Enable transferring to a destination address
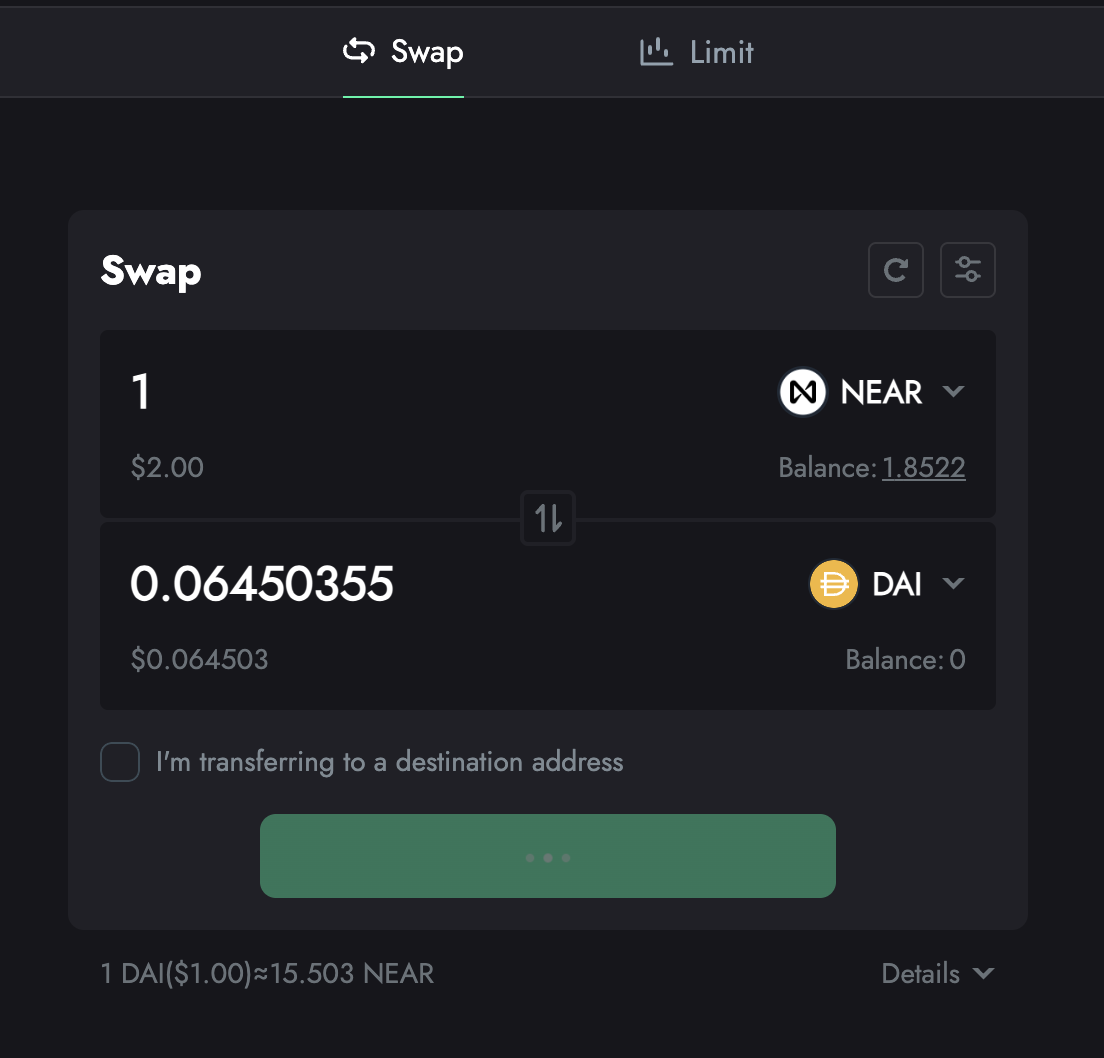1104x1058 pixels. [120, 762]
